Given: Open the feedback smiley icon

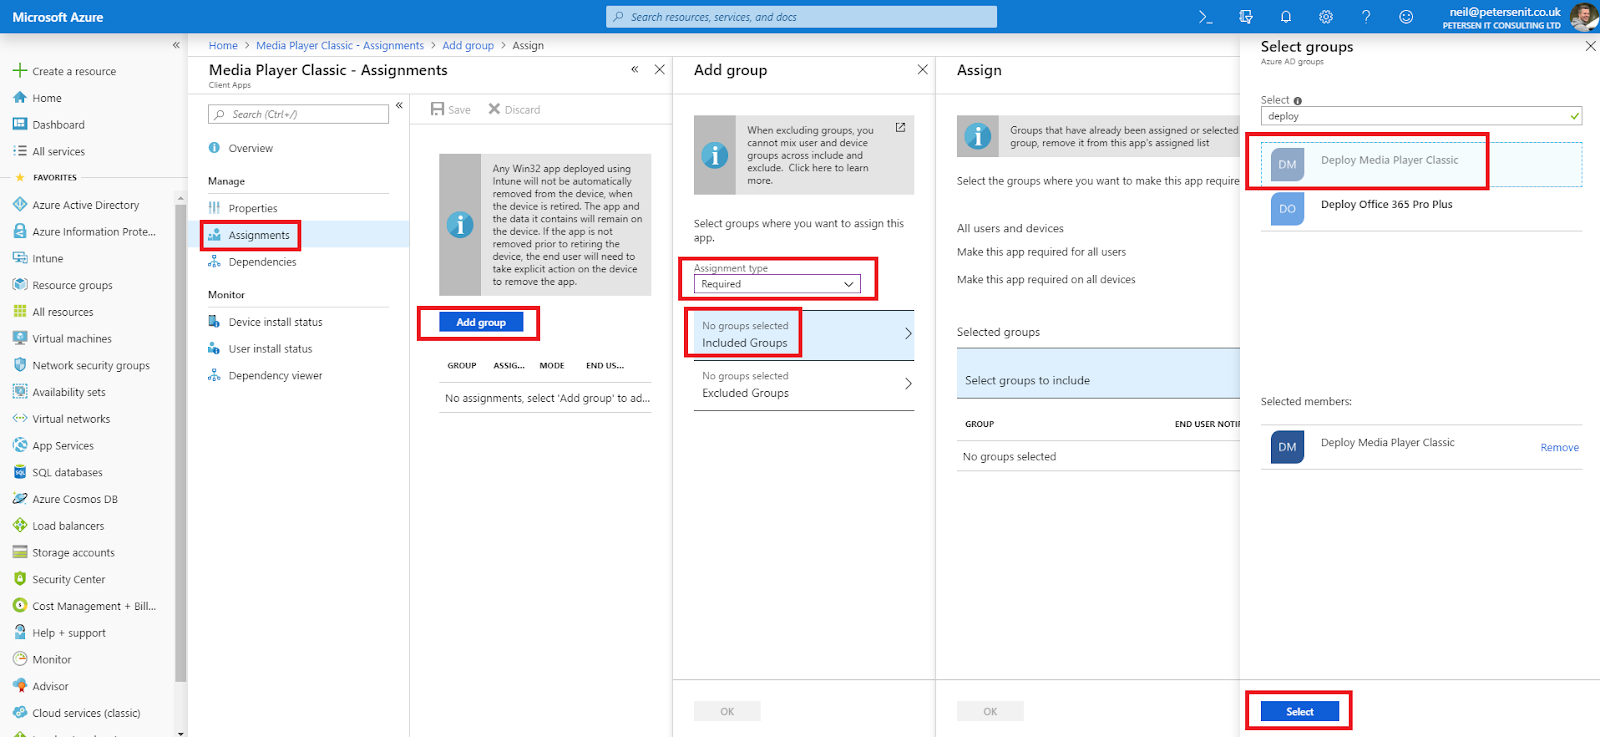Looking at the screenshot, I should point(1406,17).
